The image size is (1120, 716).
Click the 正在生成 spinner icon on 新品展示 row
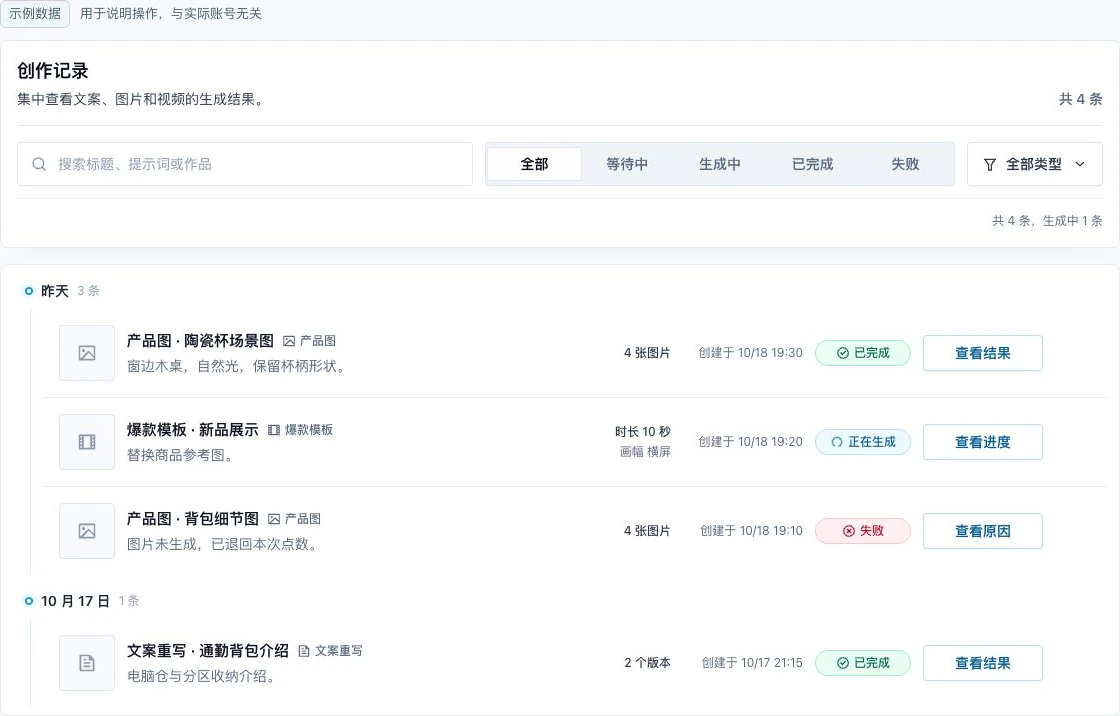point(836,442)
